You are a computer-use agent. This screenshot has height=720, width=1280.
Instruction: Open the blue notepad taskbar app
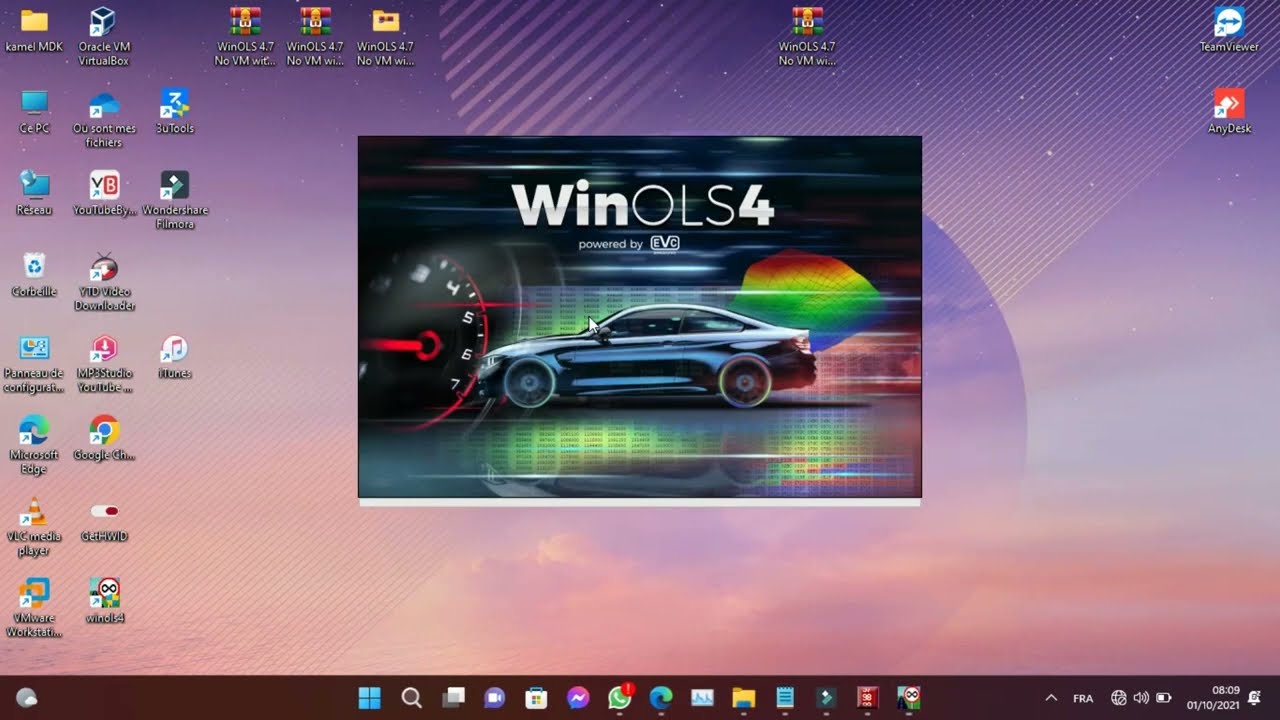(x=785, y=698)
